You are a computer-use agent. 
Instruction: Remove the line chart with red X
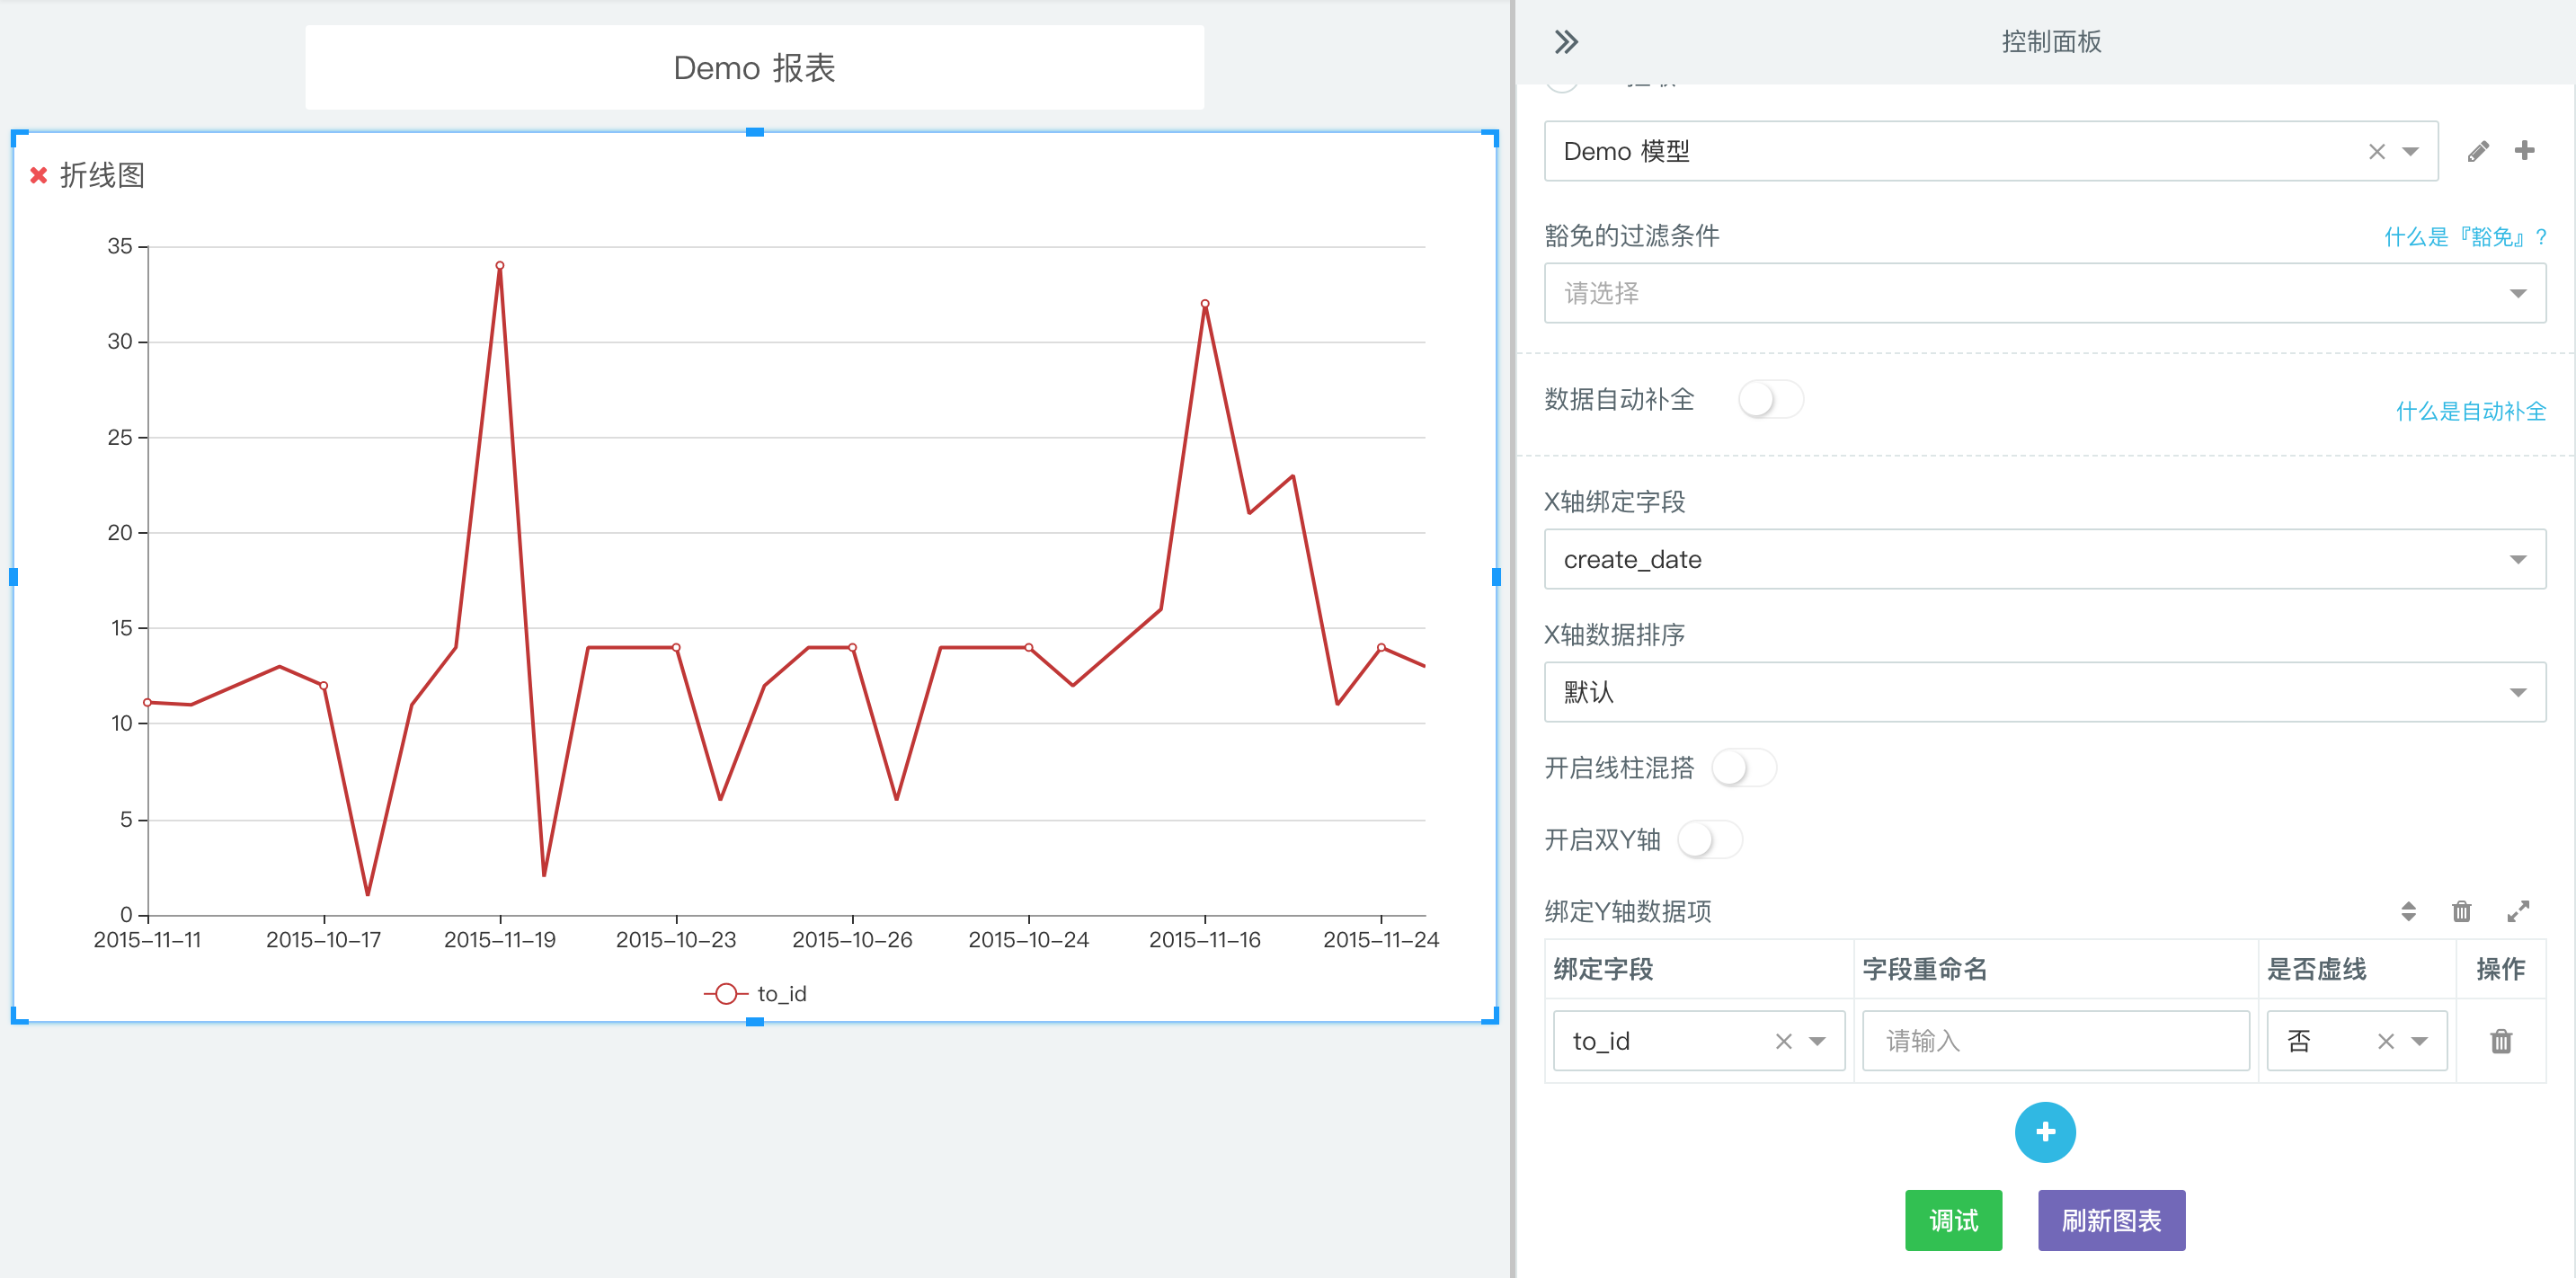click(x=39, y=175)
